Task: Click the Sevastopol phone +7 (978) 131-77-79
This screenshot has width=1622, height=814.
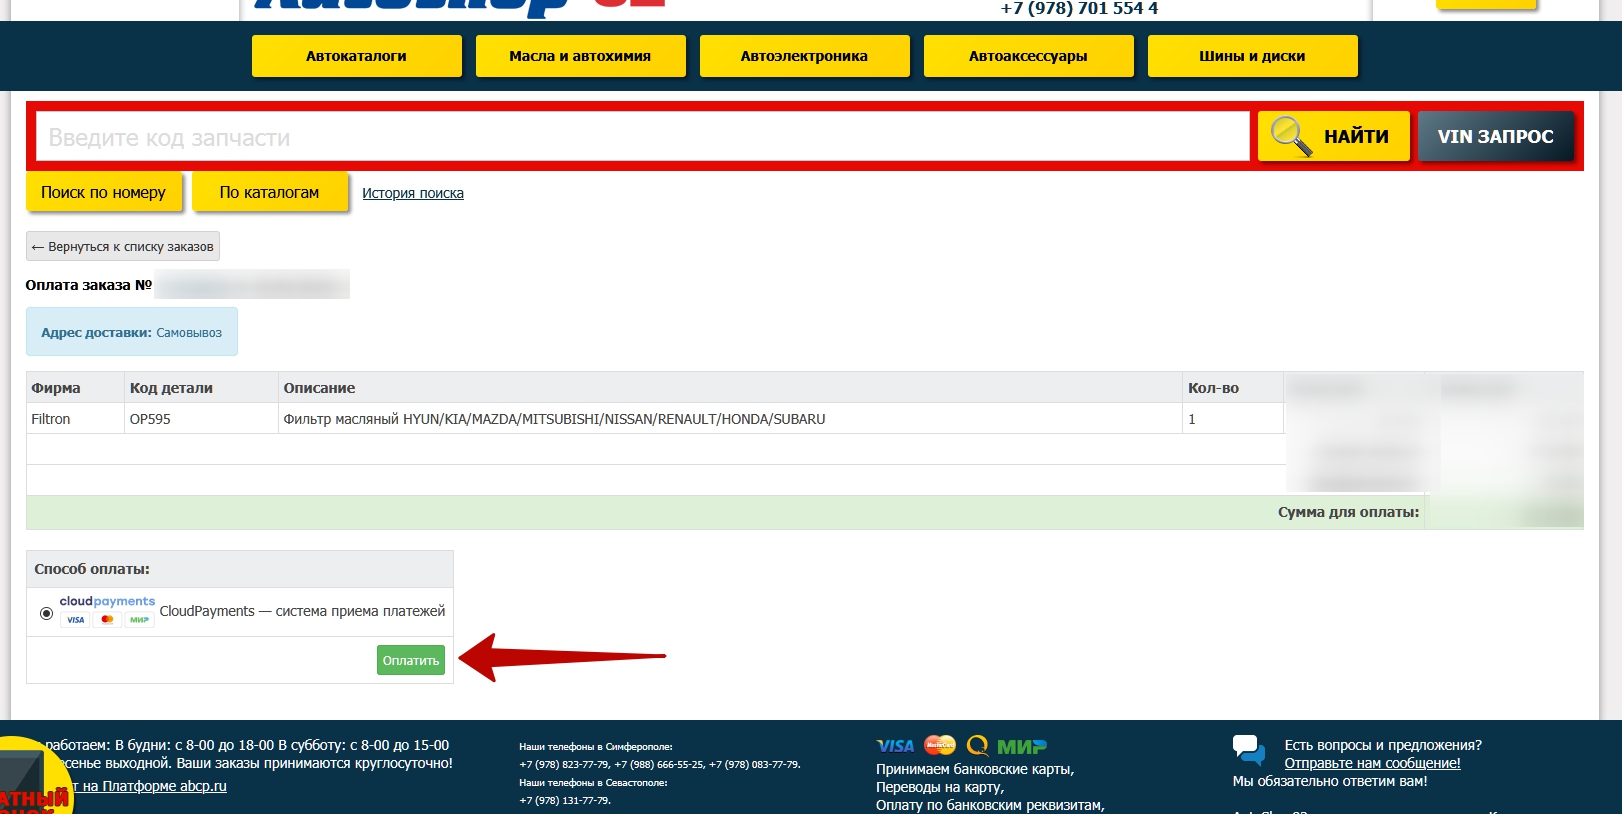Action: pos(565,800)
